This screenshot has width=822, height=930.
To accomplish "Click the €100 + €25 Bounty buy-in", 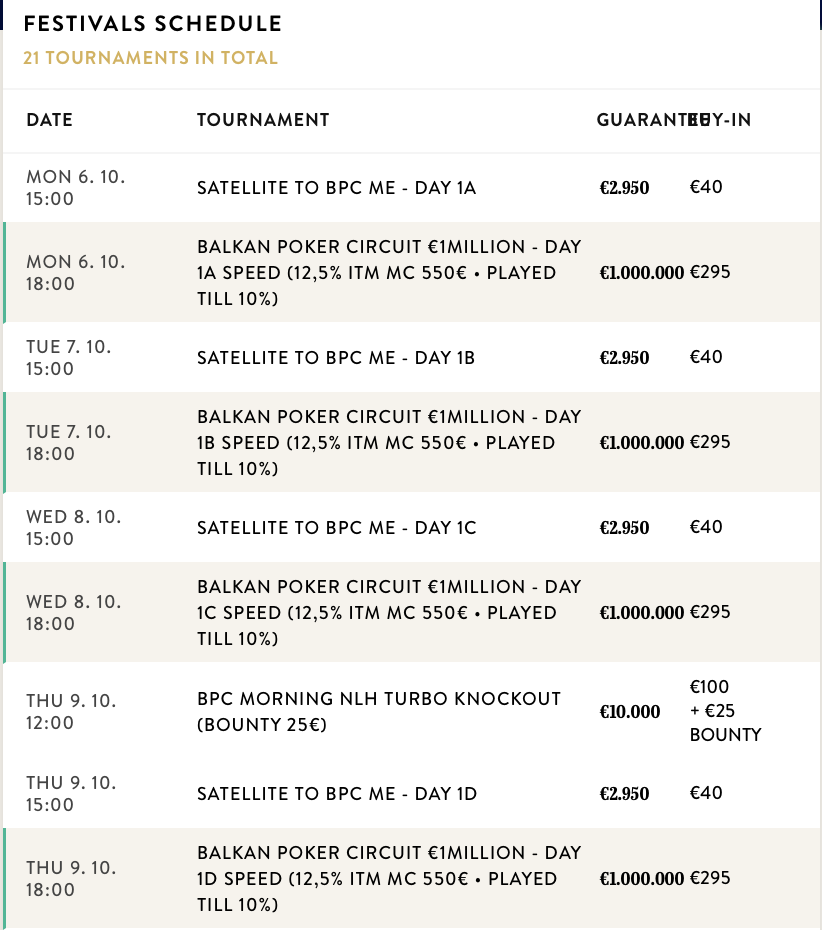I will (725, 711).
